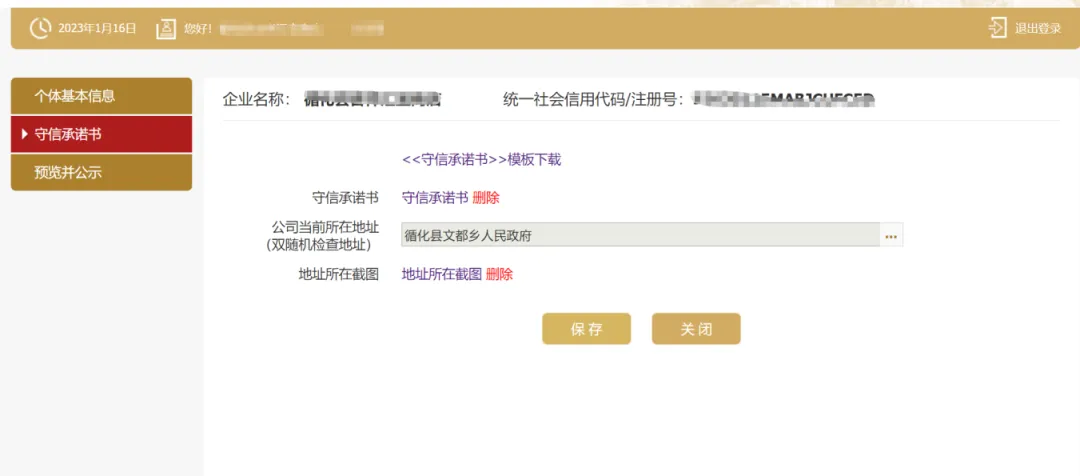Click the 守信承诺书 field label on the left
Viewport: 1080px width, 476px height.
[x=346, y=198]
